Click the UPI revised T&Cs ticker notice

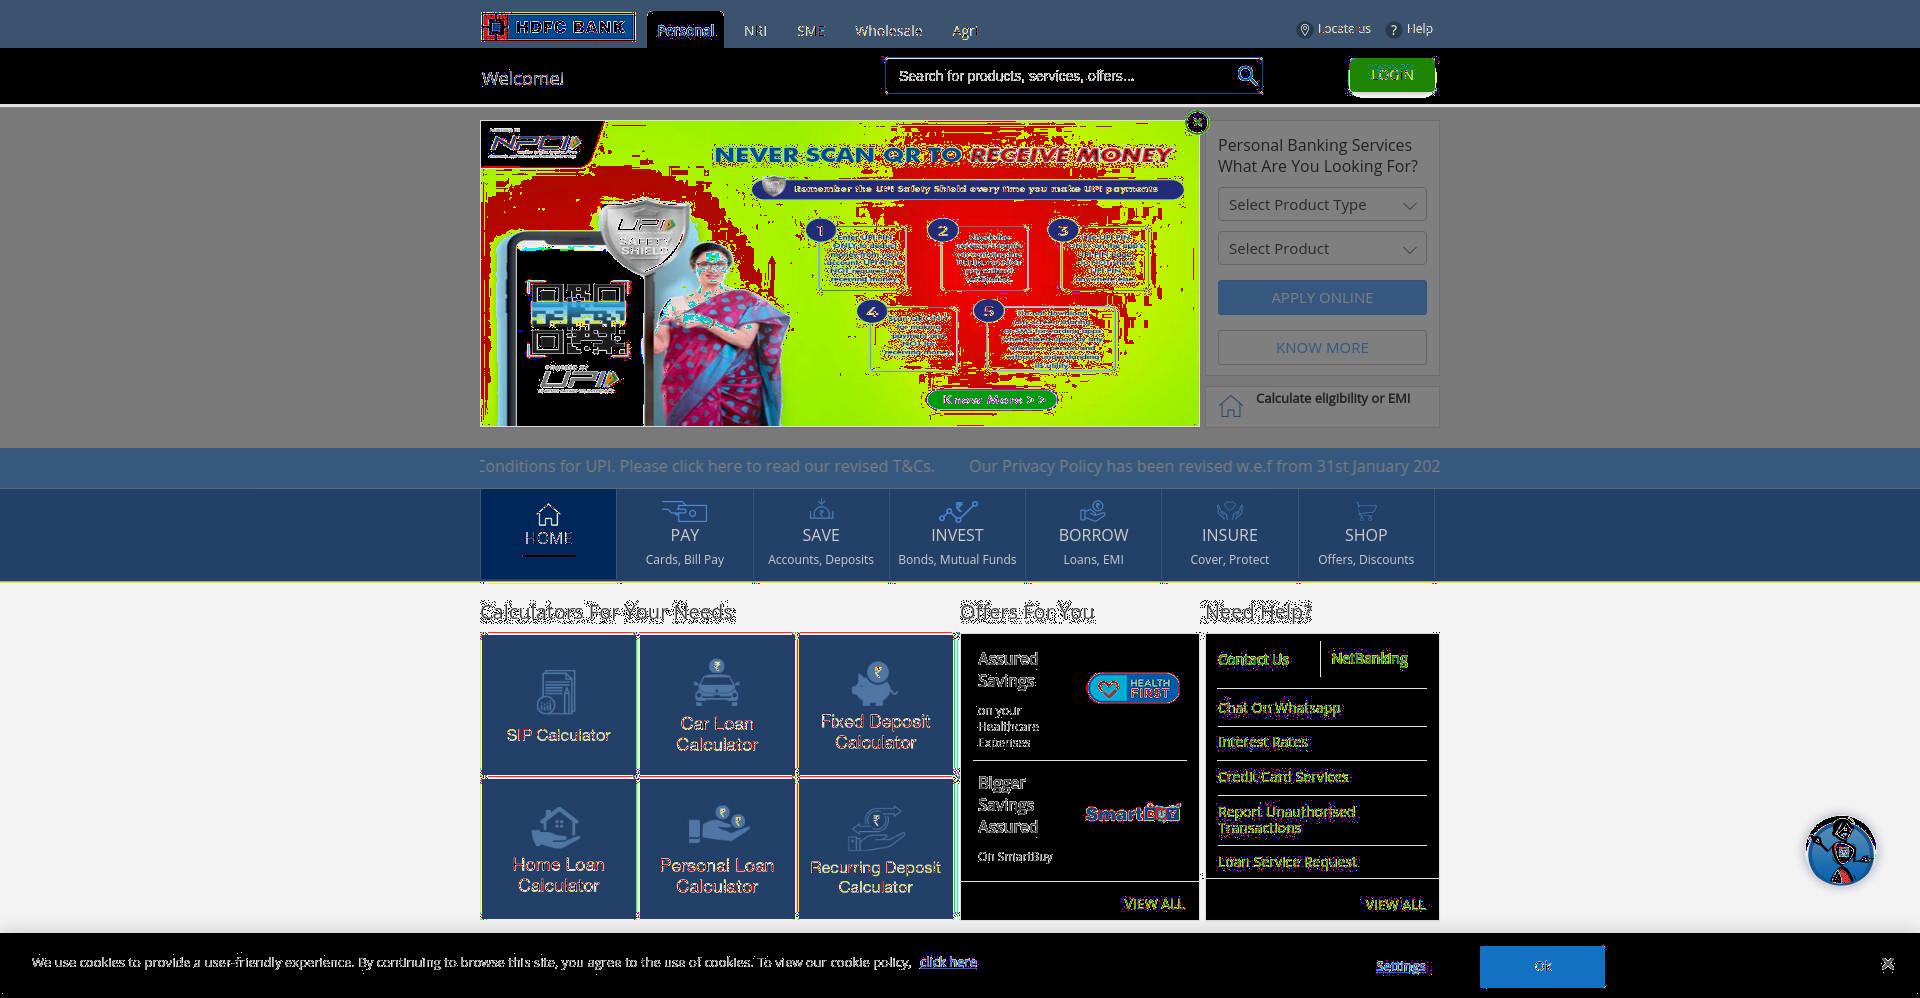[708, 467]
